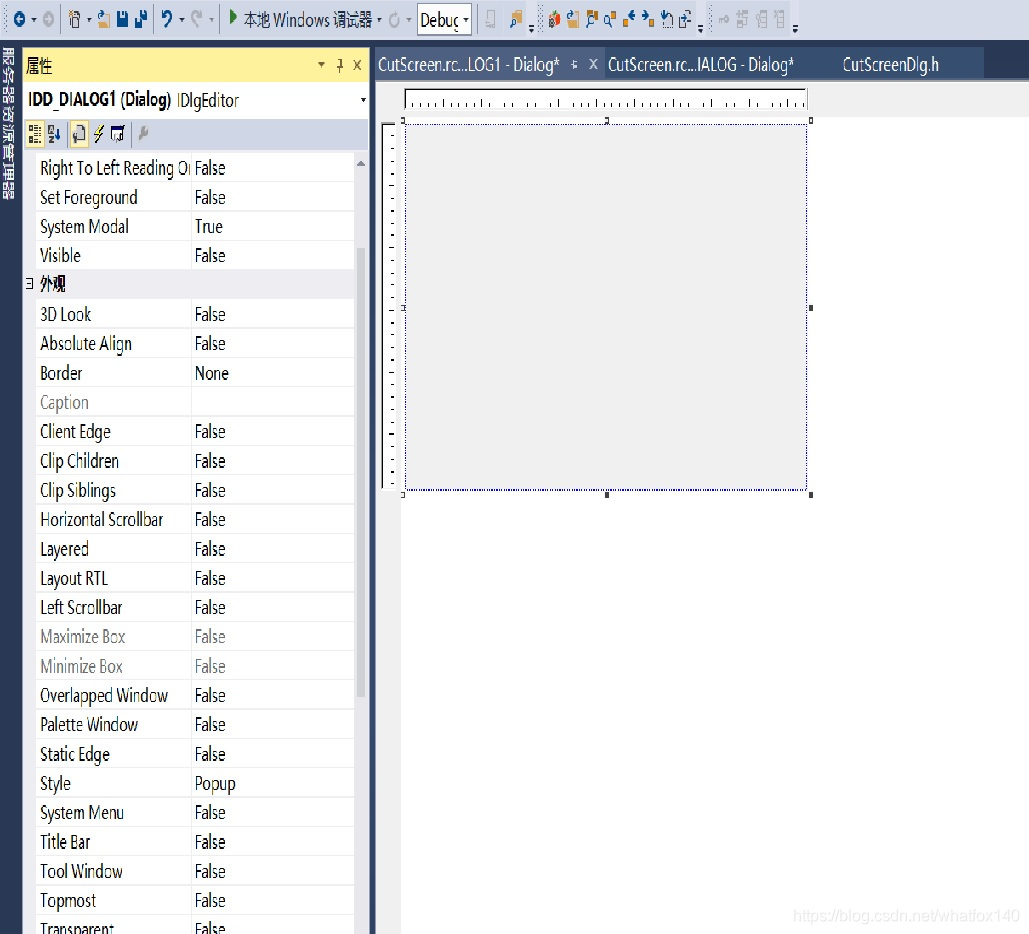Select the Layout RTL property row
The image size is (1029, 934).
click(x=195, y=579)
